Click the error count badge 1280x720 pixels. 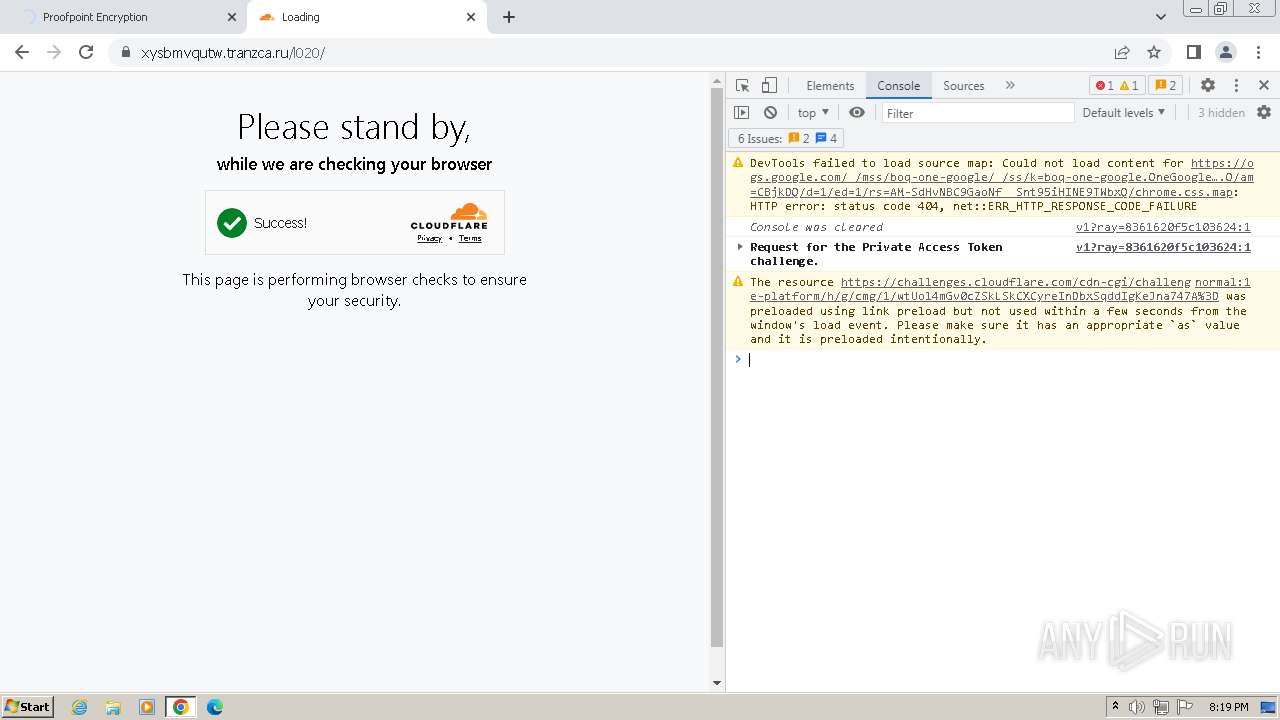(1104, 86)
